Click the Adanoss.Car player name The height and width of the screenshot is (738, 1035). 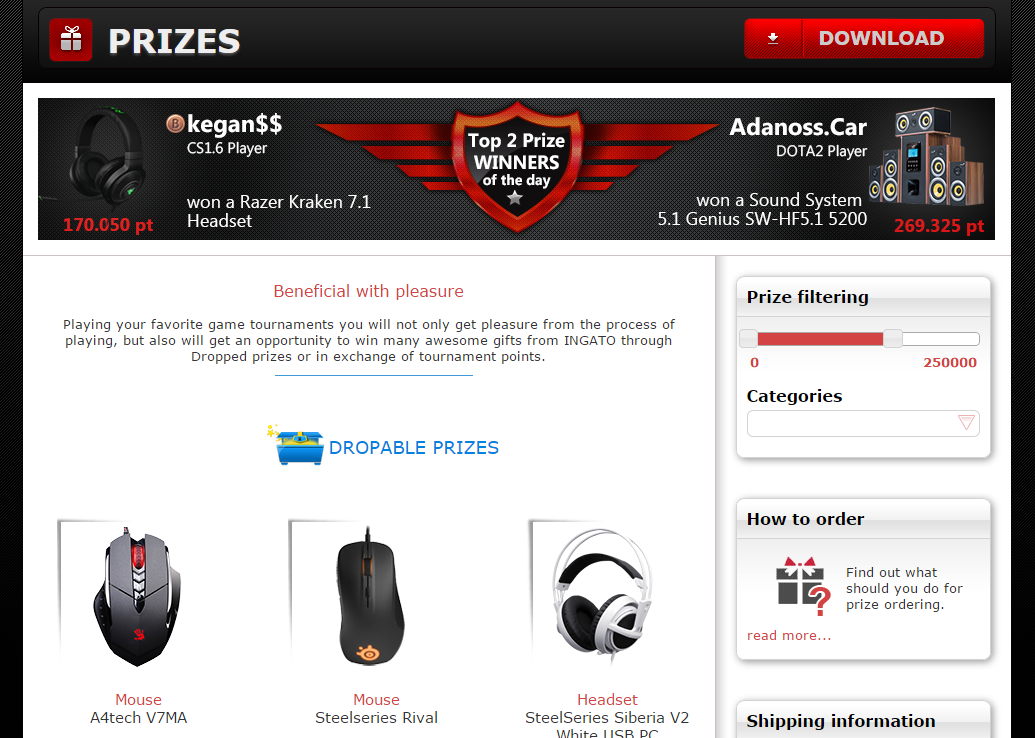[798, 127]
